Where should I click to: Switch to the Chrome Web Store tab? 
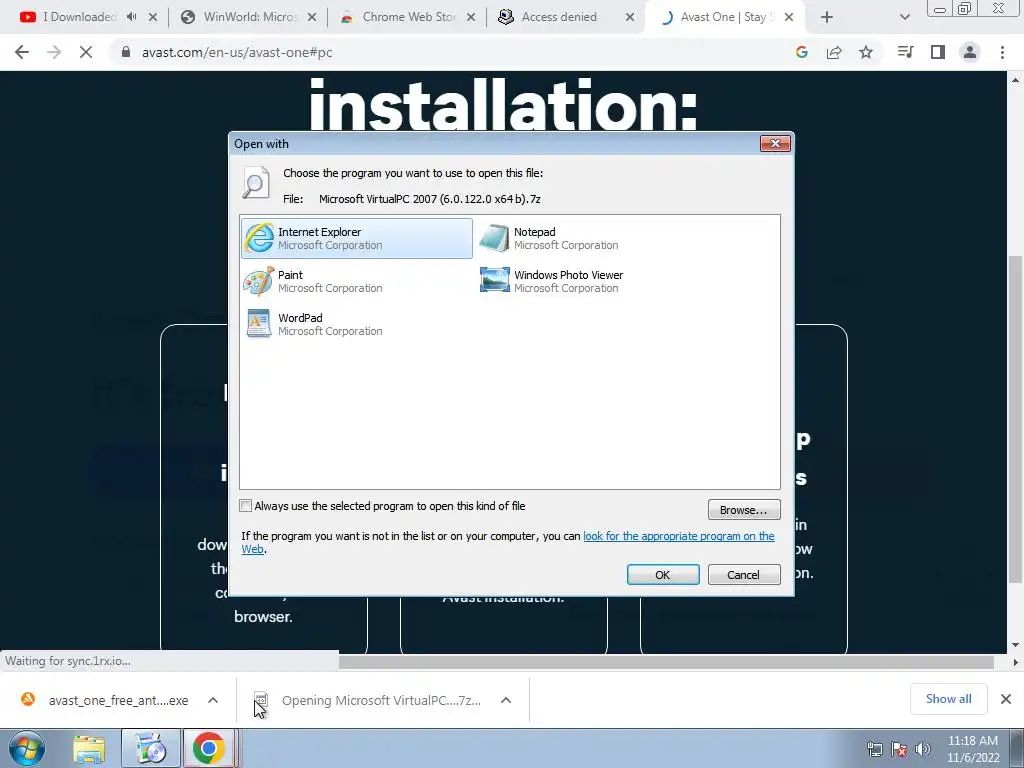[408, 17]
